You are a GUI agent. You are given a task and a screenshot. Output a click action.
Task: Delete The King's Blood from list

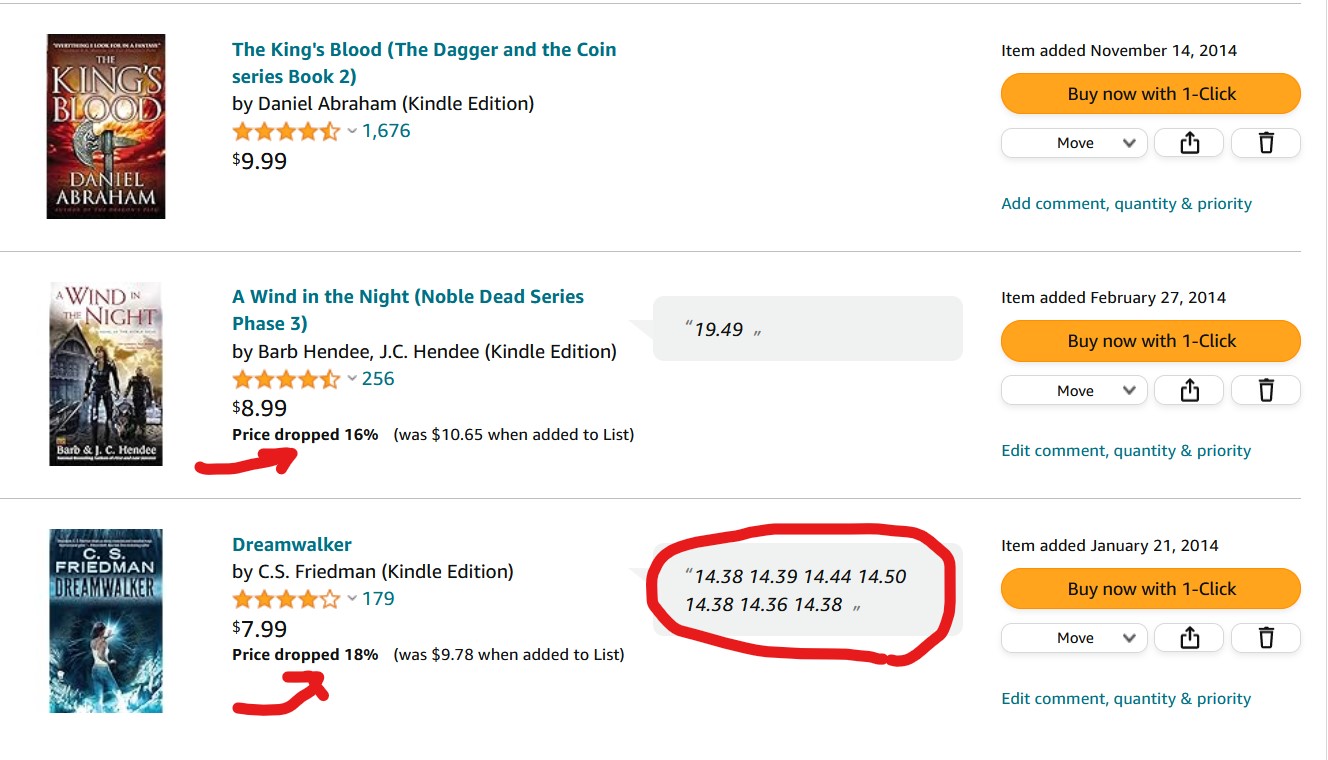point(1266,143)
